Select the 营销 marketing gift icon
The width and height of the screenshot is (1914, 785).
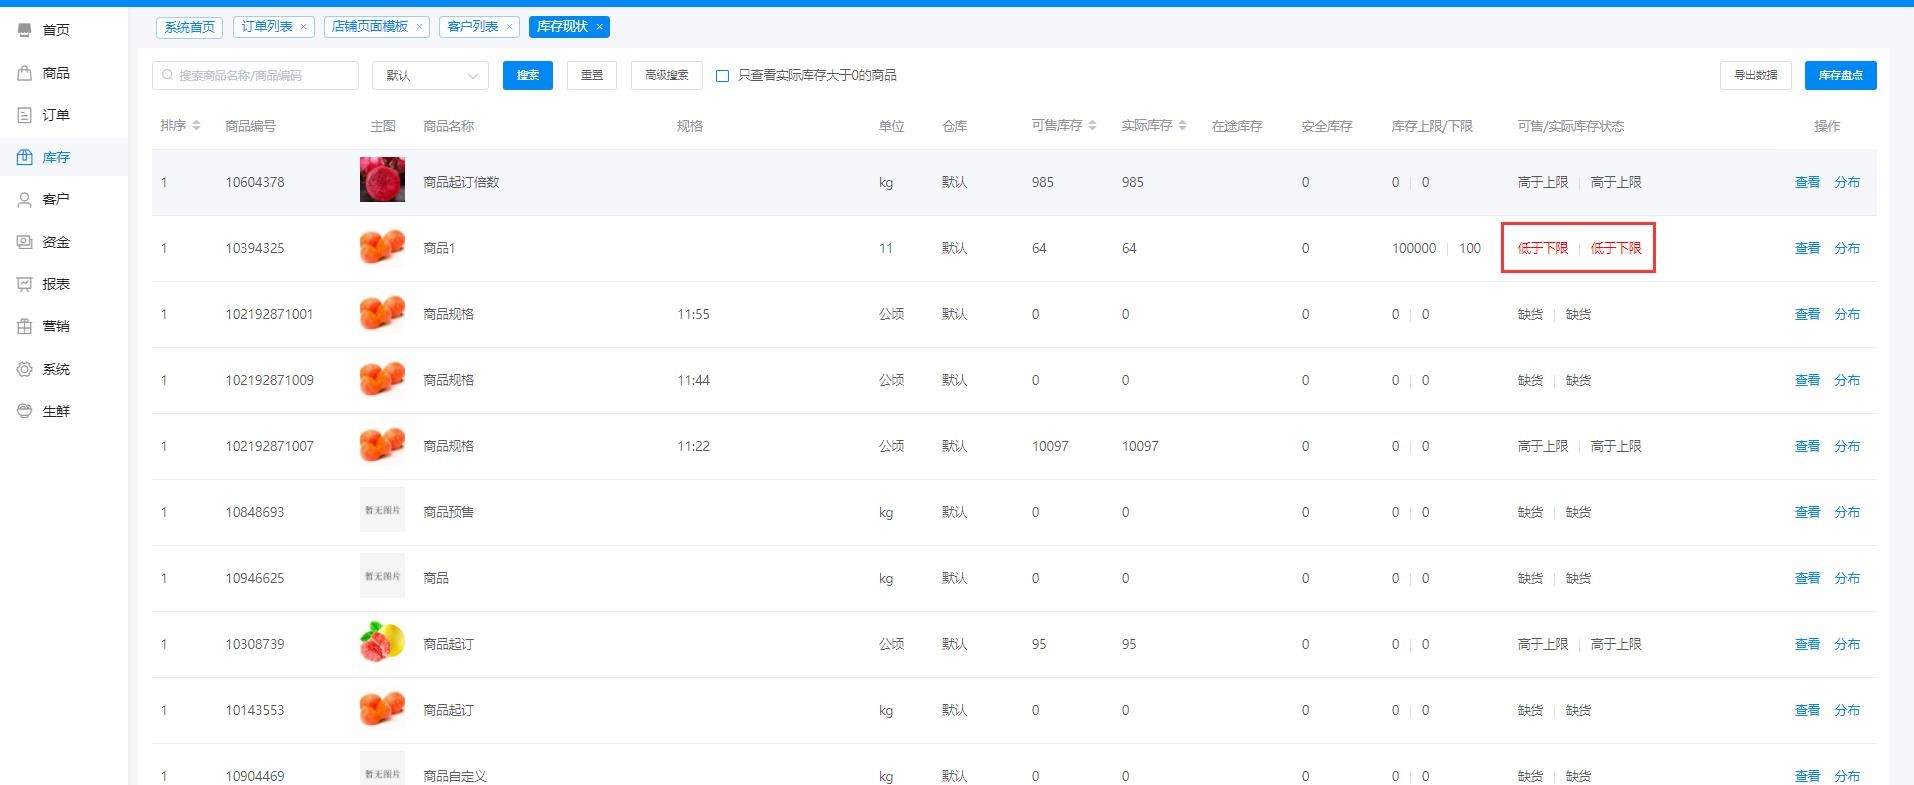[x=25, y=326]
